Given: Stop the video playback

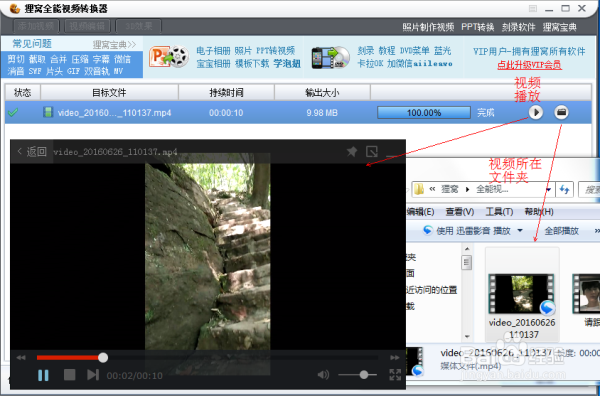Looking at the screenshot, I should pos(69,375).
